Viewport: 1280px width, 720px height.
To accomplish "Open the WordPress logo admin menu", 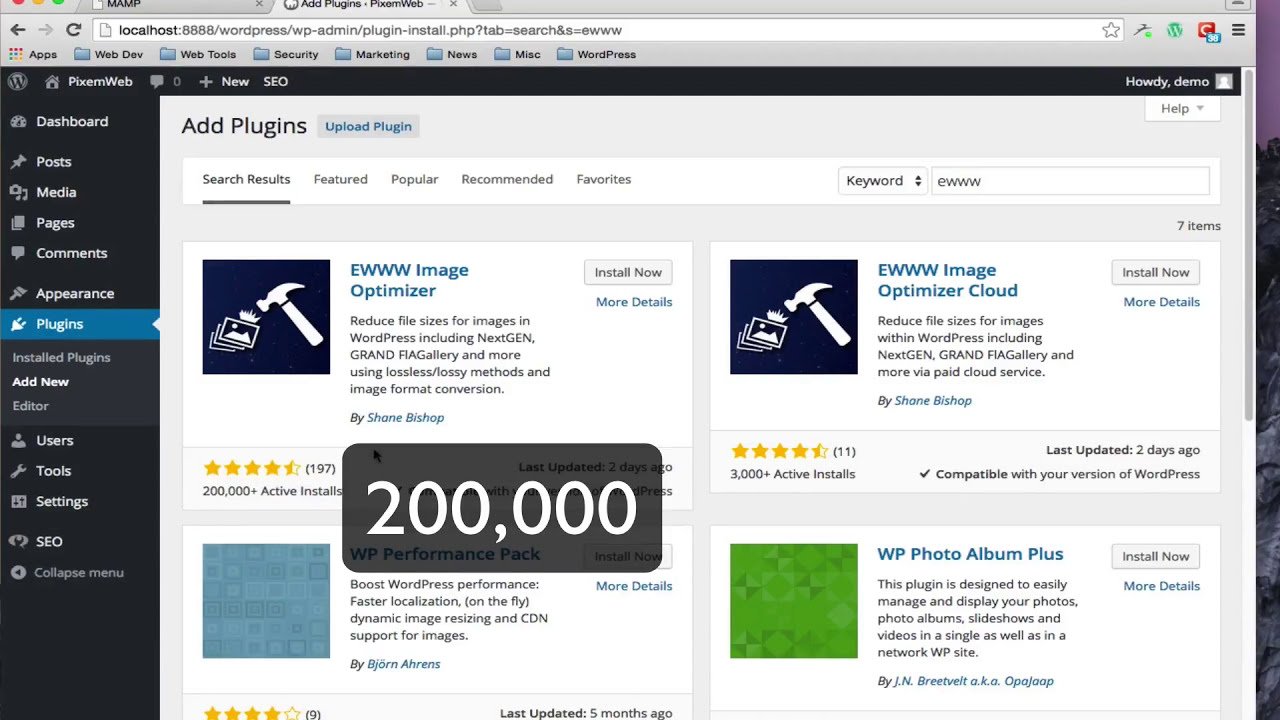I will [18, 81].
